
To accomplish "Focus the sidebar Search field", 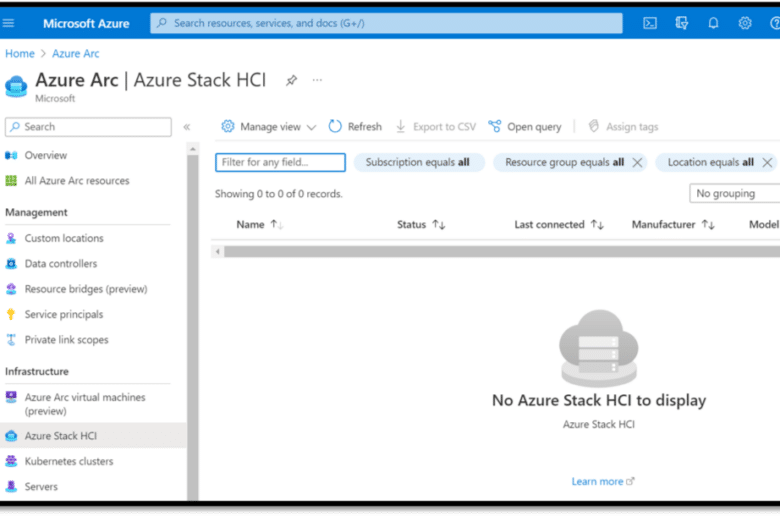I will [x=88, y=127].
